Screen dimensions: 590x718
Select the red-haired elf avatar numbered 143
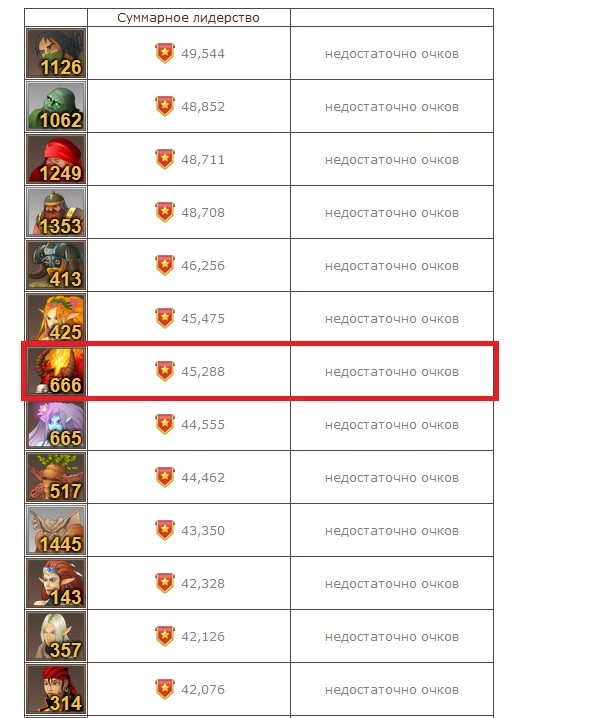[x=56, y=583]
